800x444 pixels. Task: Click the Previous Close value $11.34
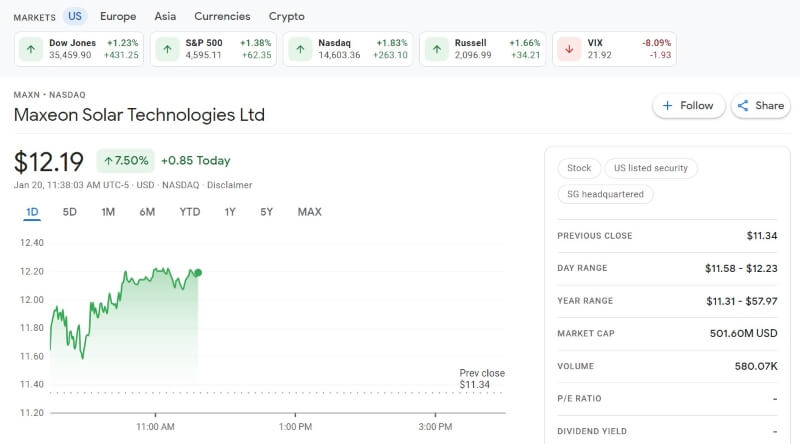pyautogui.click(x=762, y=236)
